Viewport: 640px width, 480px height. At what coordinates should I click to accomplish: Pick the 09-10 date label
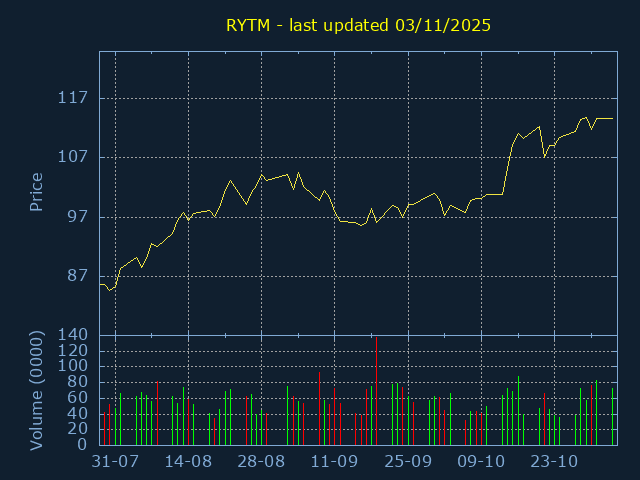[x=481, y=462]
